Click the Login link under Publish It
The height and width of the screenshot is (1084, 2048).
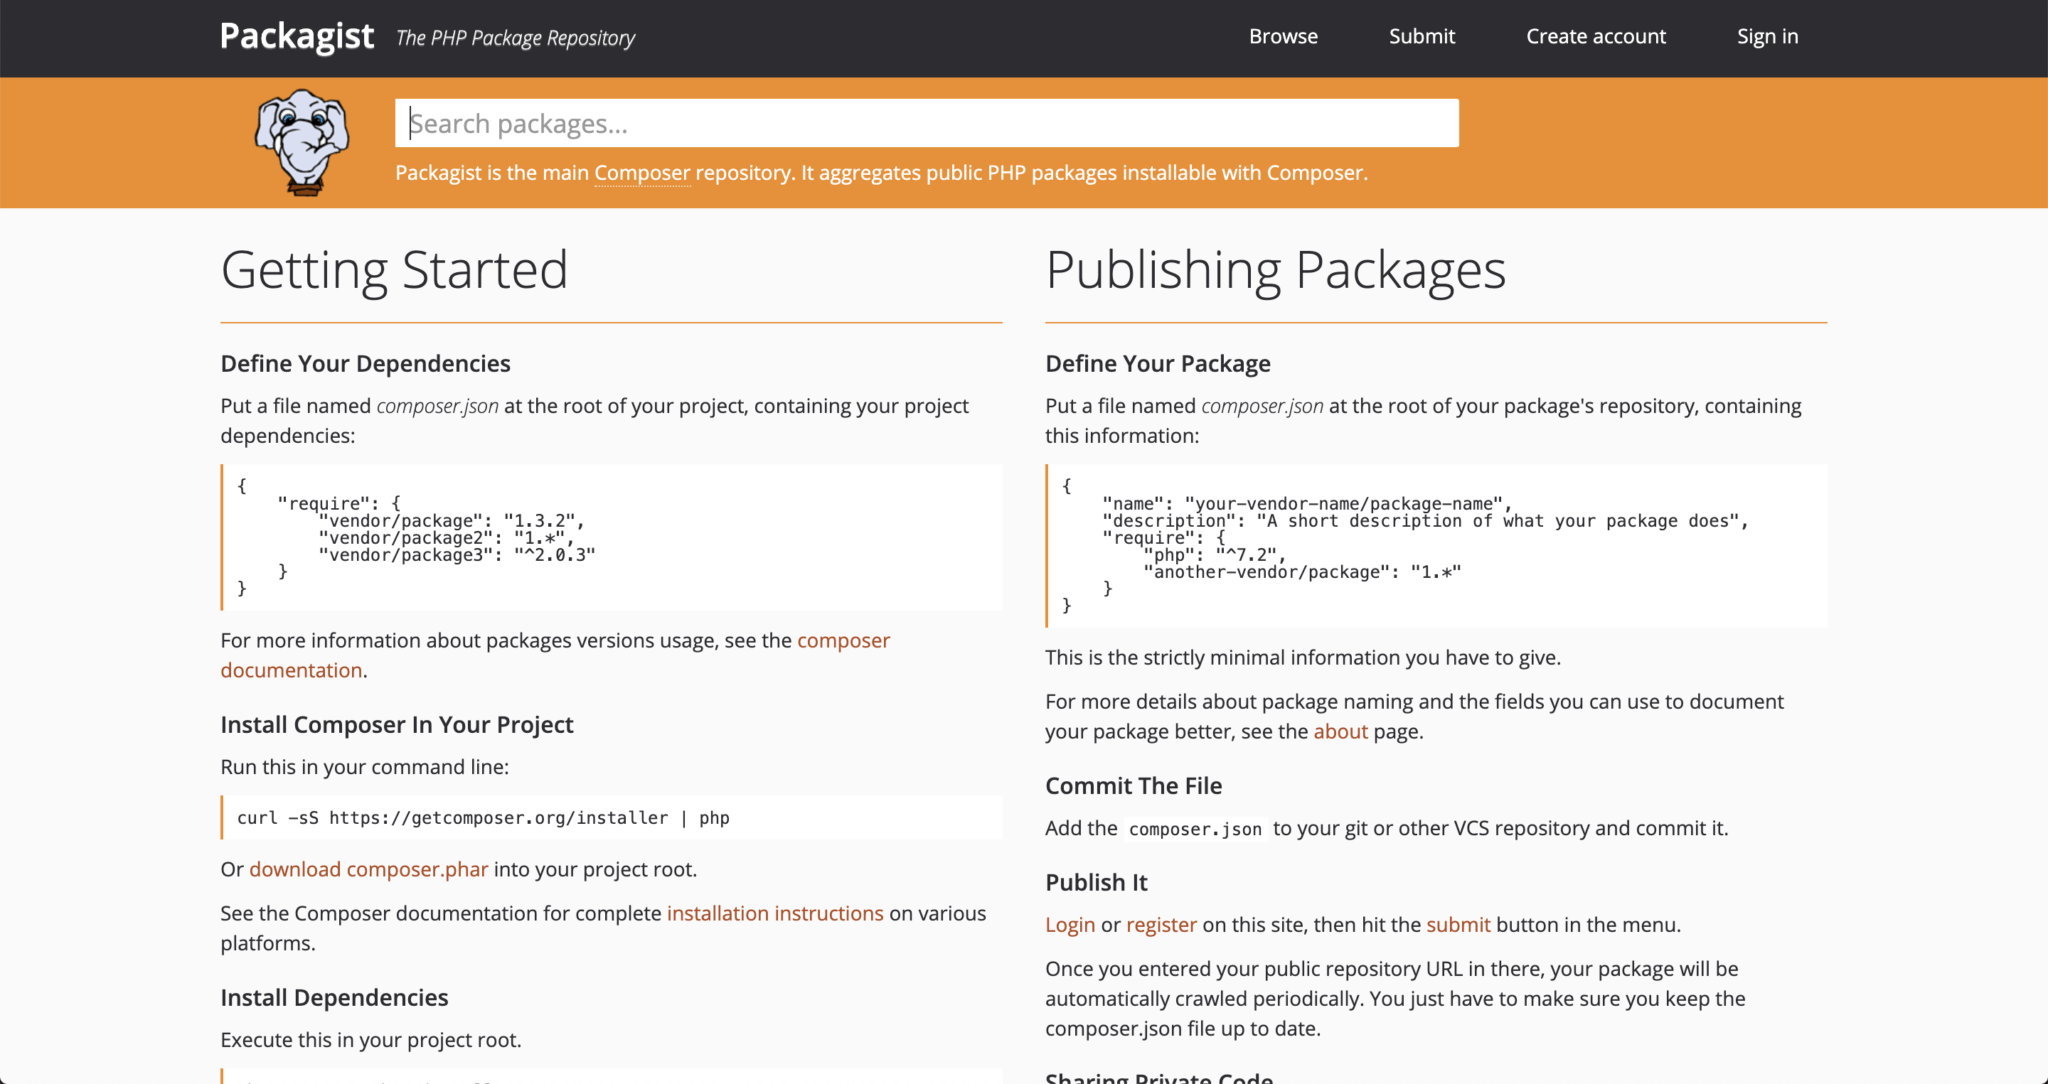[1069, 924]
